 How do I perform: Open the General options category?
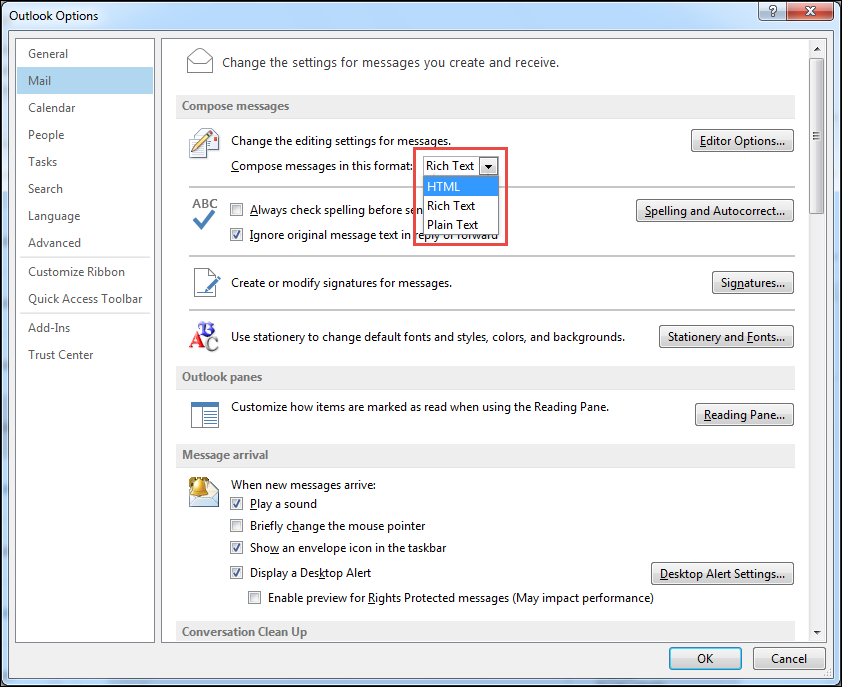click(x=85, y=54)
